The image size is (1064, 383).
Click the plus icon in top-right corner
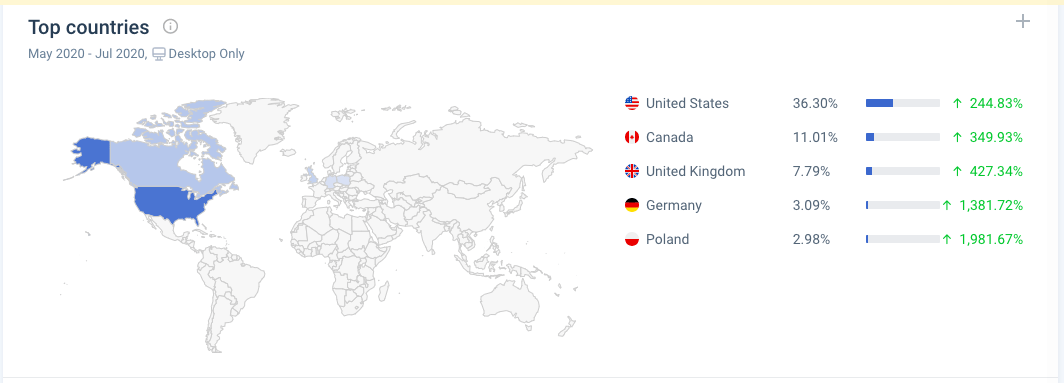click(x=1022, y=22)
